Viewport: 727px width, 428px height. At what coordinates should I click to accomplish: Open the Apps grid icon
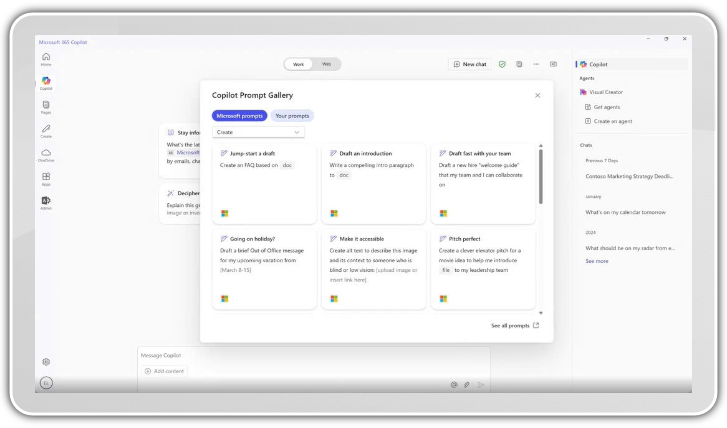(46, 178)
